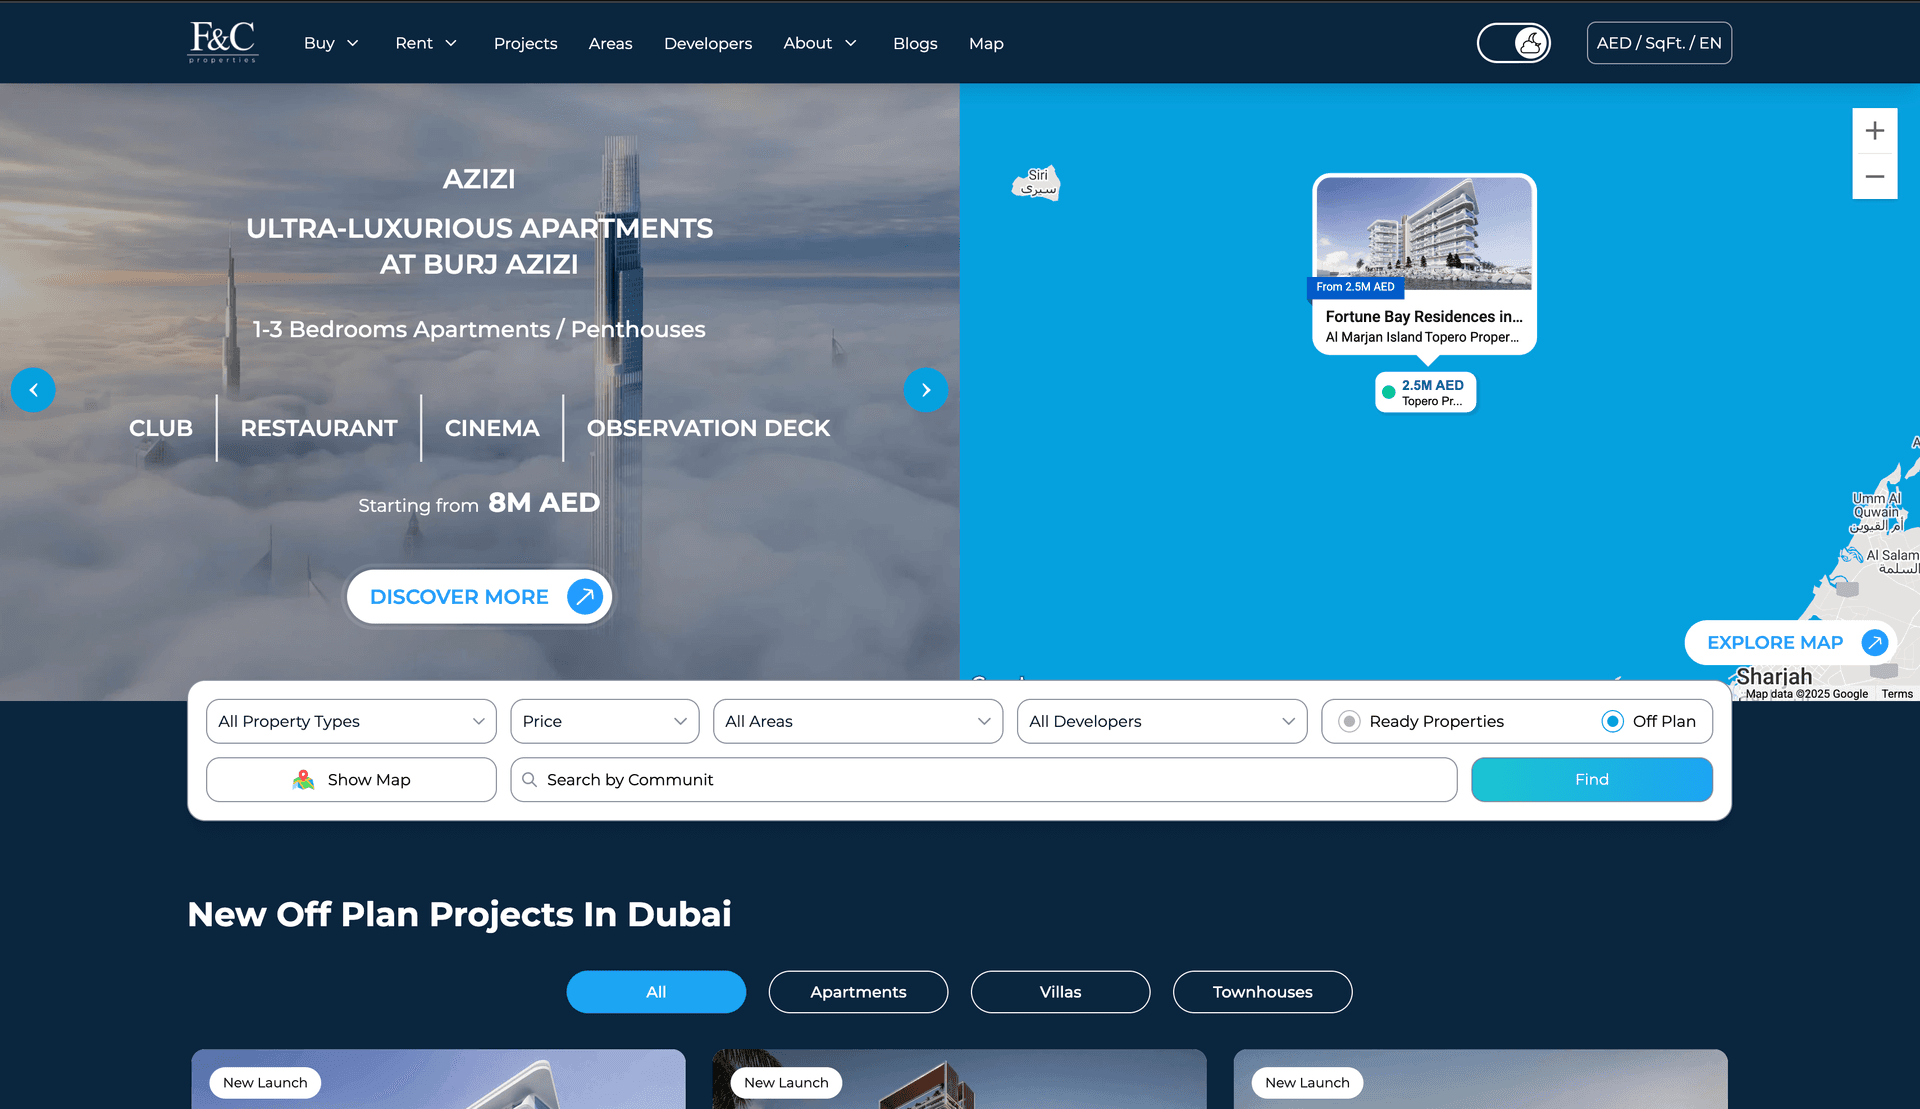Open the All Property Types dropdown
Viewport: 1920px width, 1109px height.
point(350,721)
